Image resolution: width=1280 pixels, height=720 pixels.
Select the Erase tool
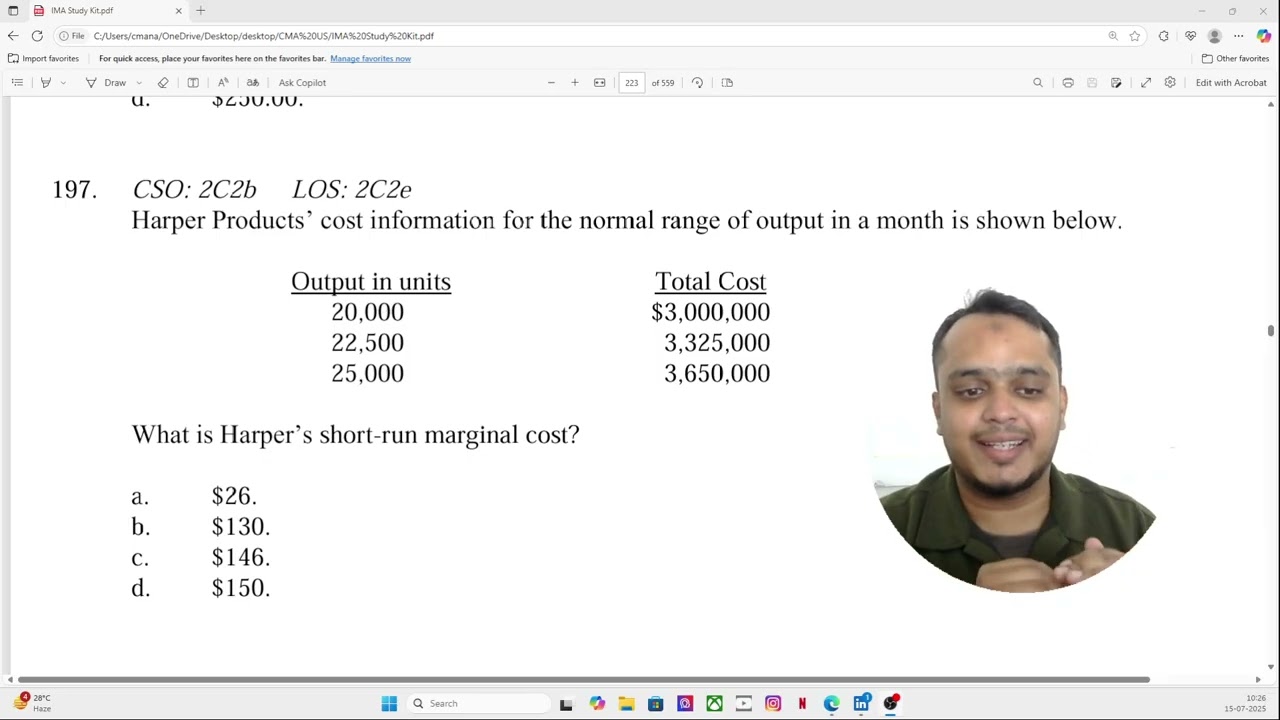163,82
